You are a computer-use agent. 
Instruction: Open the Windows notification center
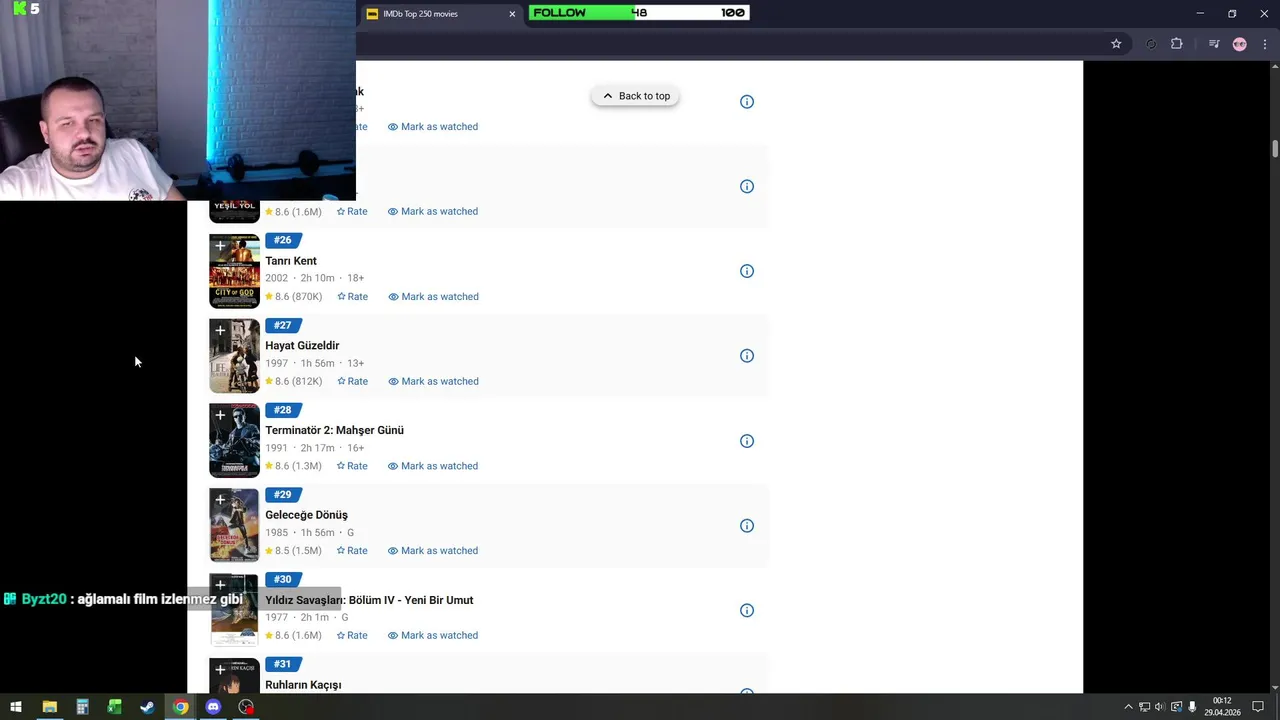[1258, 707]
